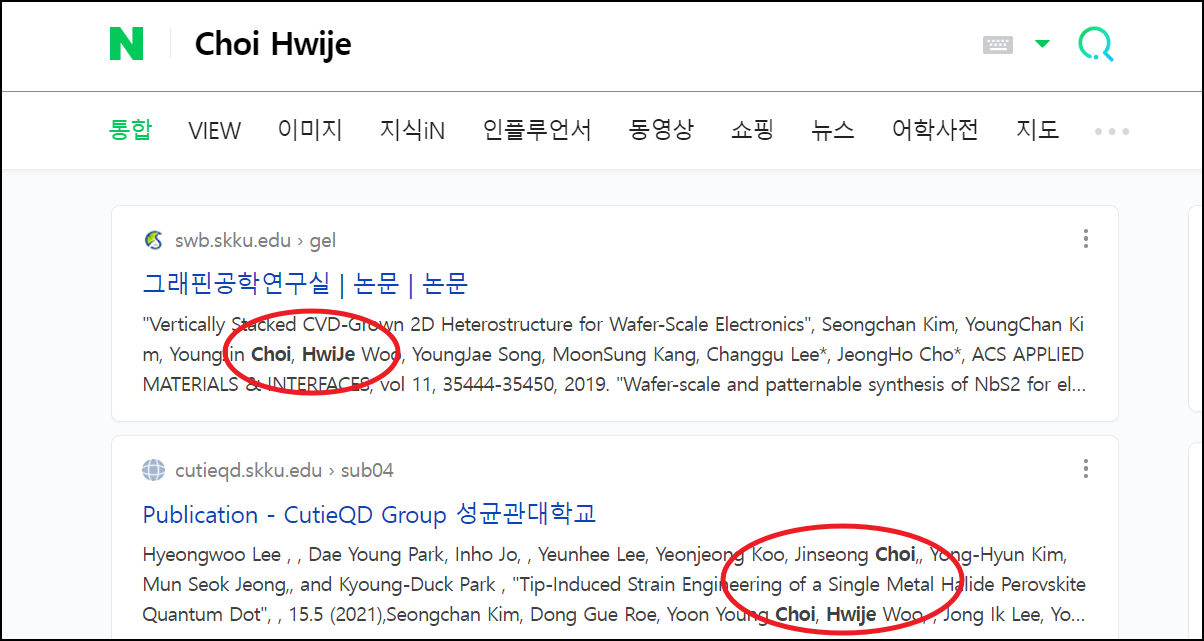The width and height of the screenshot is (1204, 641).
Task: Open the options menu for the cutieqd.skku.edu result
Action: coord(1086,469)
